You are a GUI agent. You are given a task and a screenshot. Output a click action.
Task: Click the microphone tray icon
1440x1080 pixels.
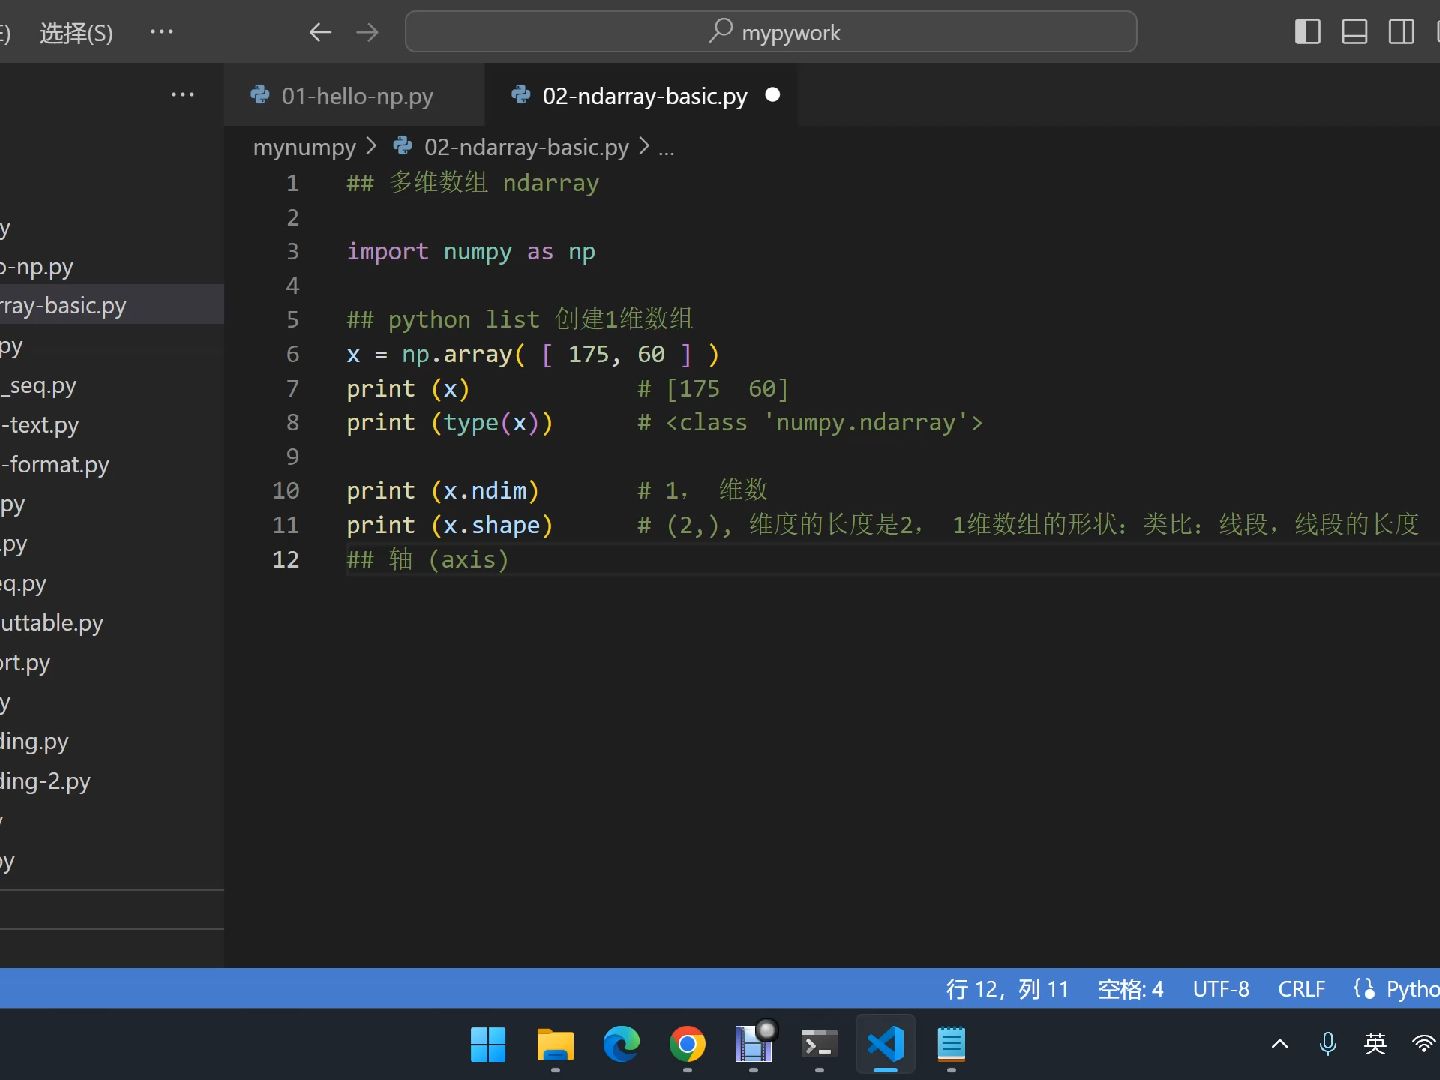click(x=1327, y=1044)
